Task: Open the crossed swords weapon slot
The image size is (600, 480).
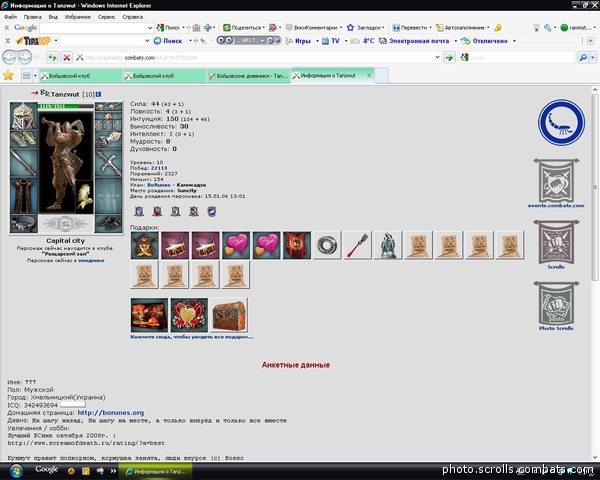Action: (108, 162)
